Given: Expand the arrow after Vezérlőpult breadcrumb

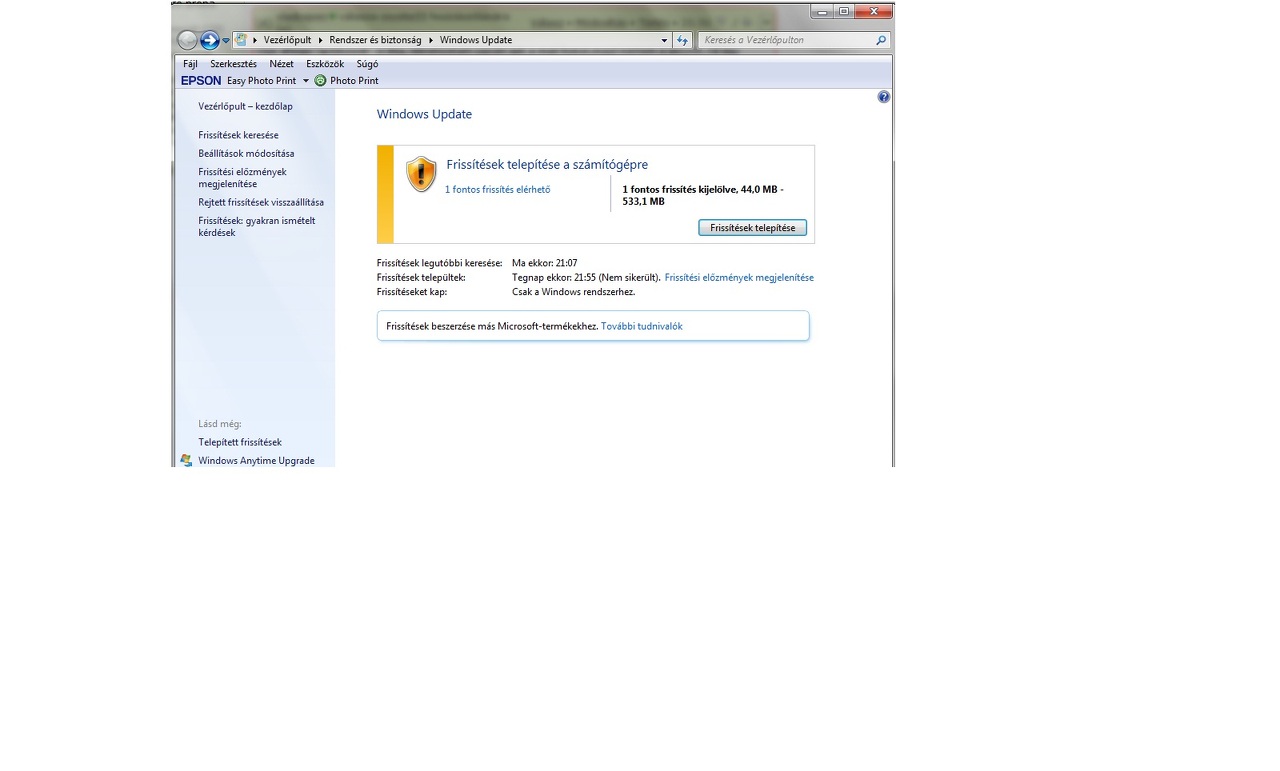Looking at the screenshot, I should (x=320, y=40).
